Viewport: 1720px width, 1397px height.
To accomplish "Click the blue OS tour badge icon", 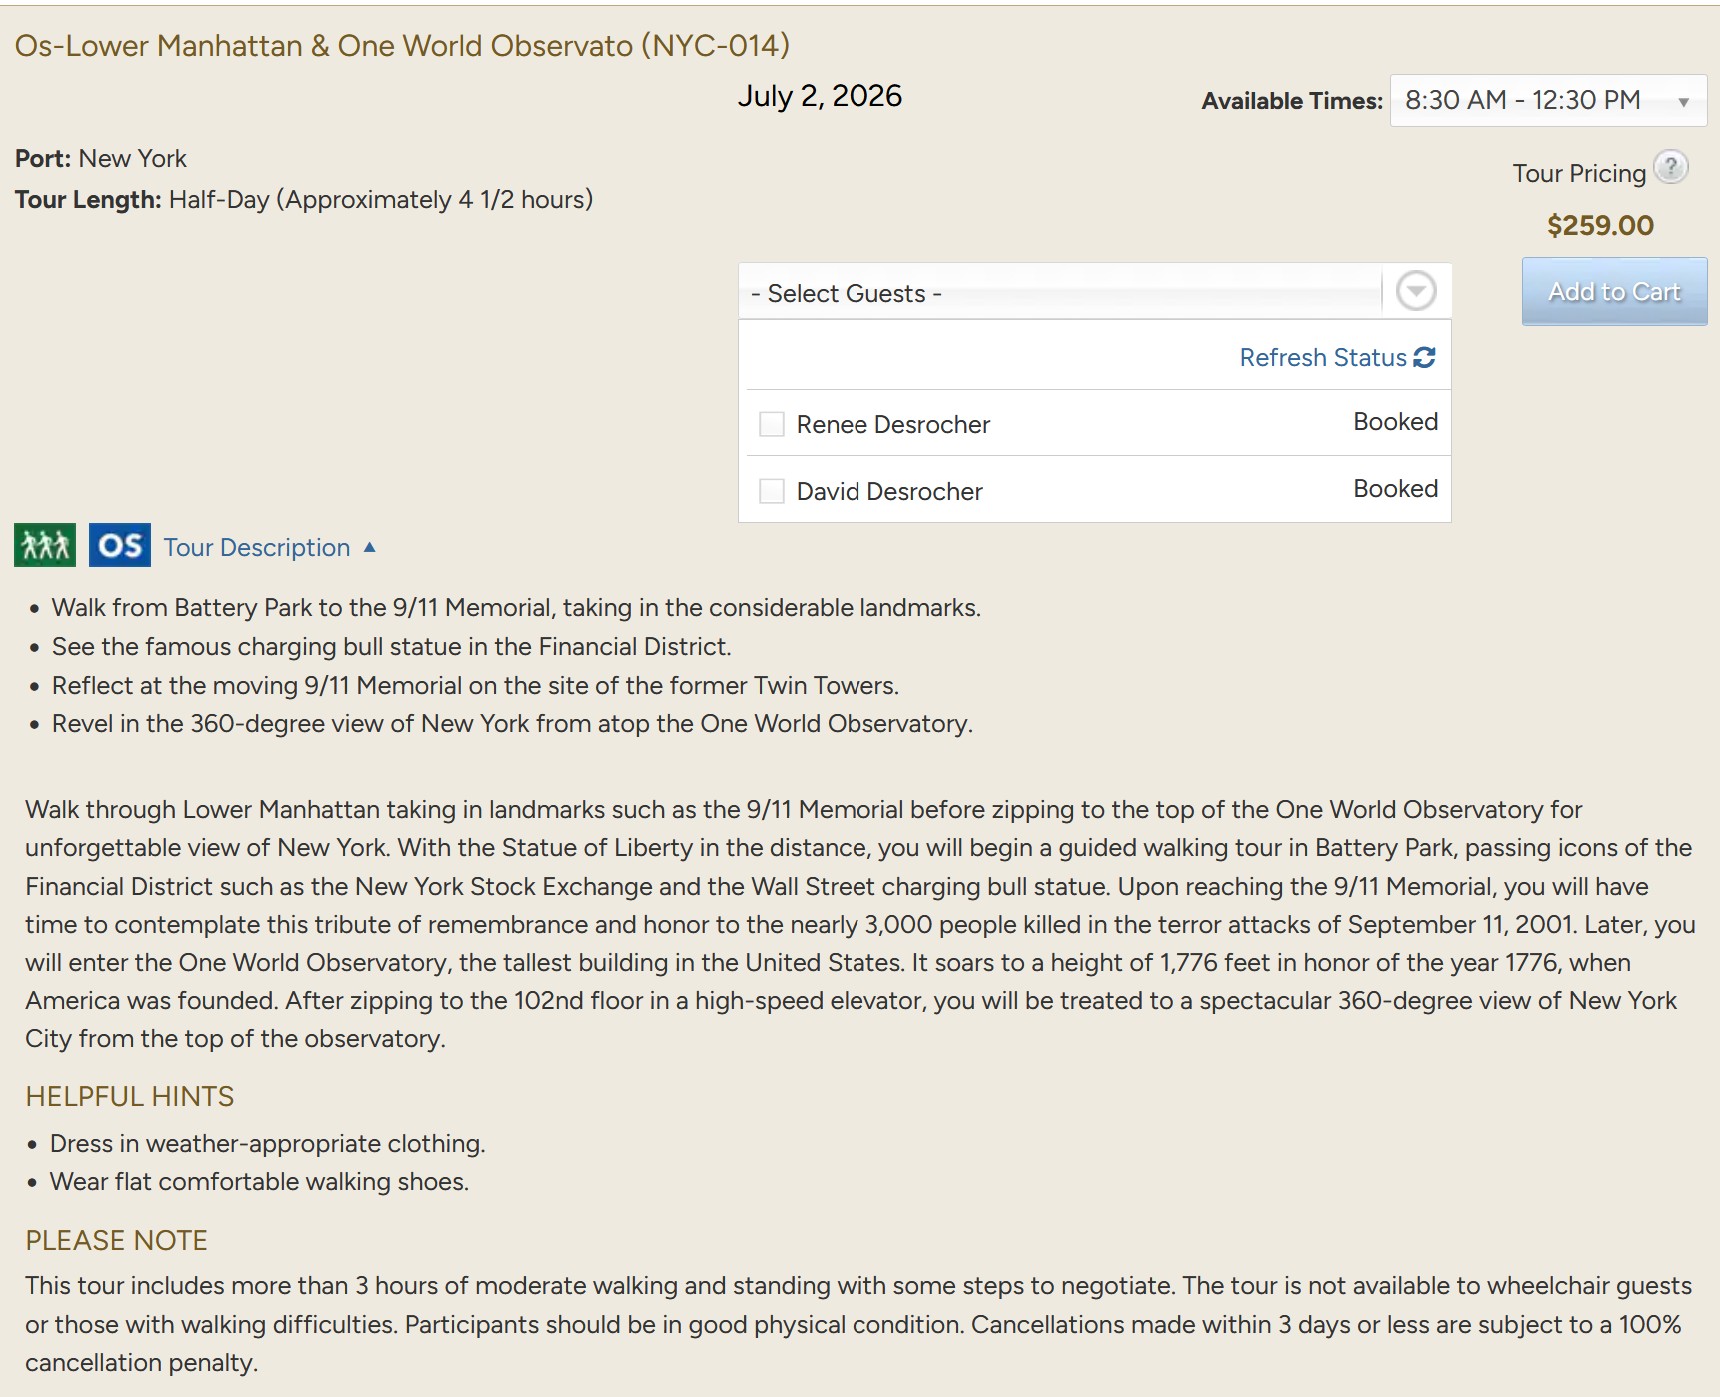I will point(120,545).
